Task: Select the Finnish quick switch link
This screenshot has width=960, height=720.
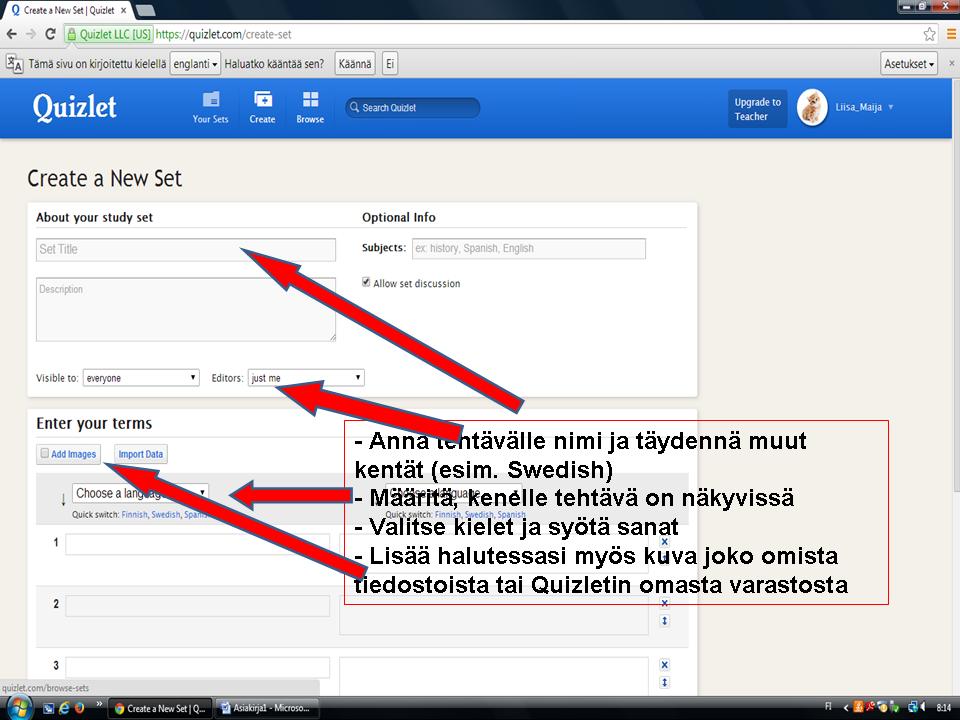Action: click(x=134, y=515)
